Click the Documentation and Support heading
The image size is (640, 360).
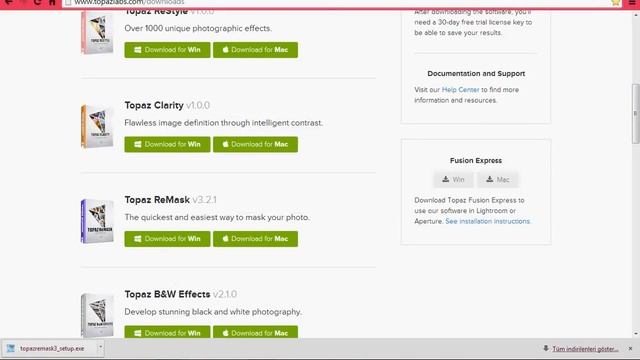(476, 74)
